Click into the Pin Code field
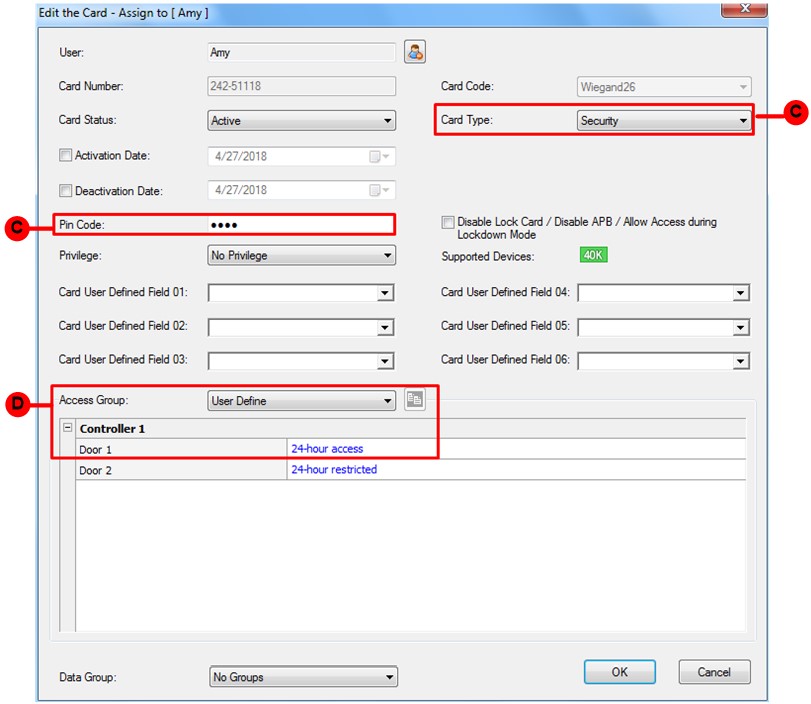This screenshot has width=811, height=704. pos(301,225)
